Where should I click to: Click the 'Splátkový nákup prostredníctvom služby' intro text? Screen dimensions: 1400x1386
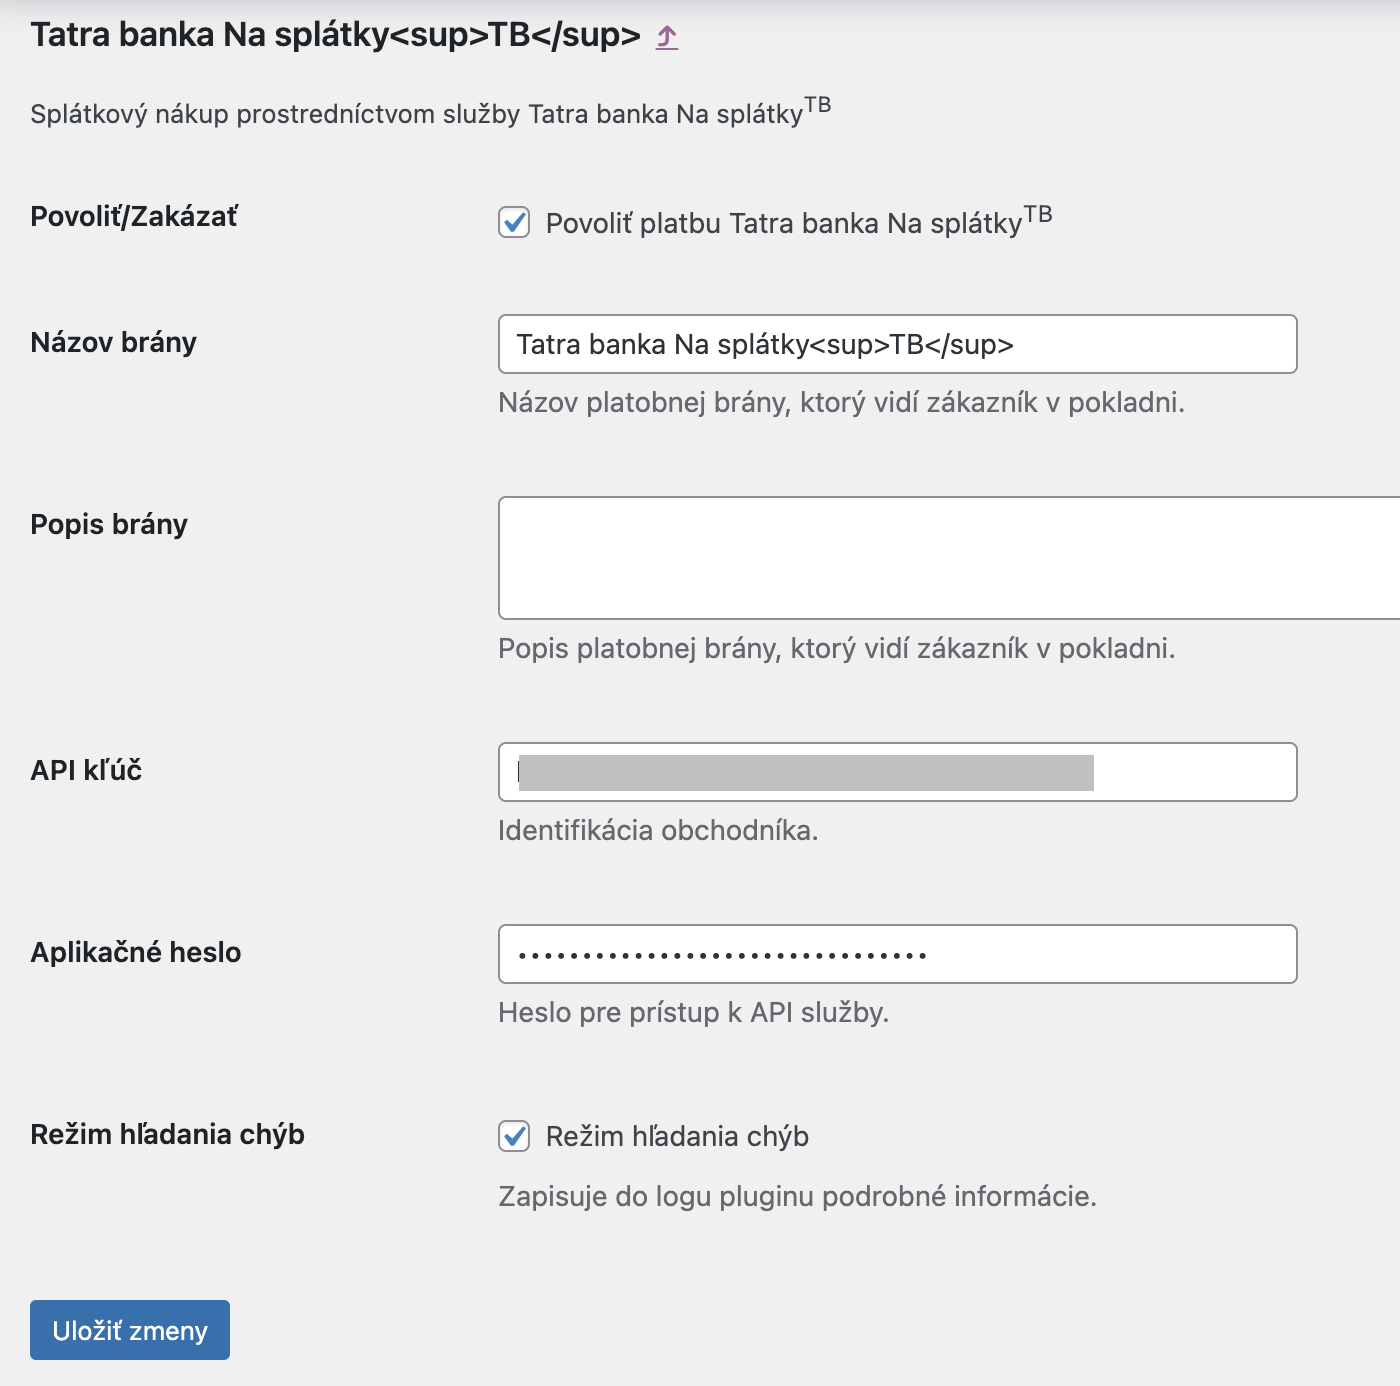[430, 112]
